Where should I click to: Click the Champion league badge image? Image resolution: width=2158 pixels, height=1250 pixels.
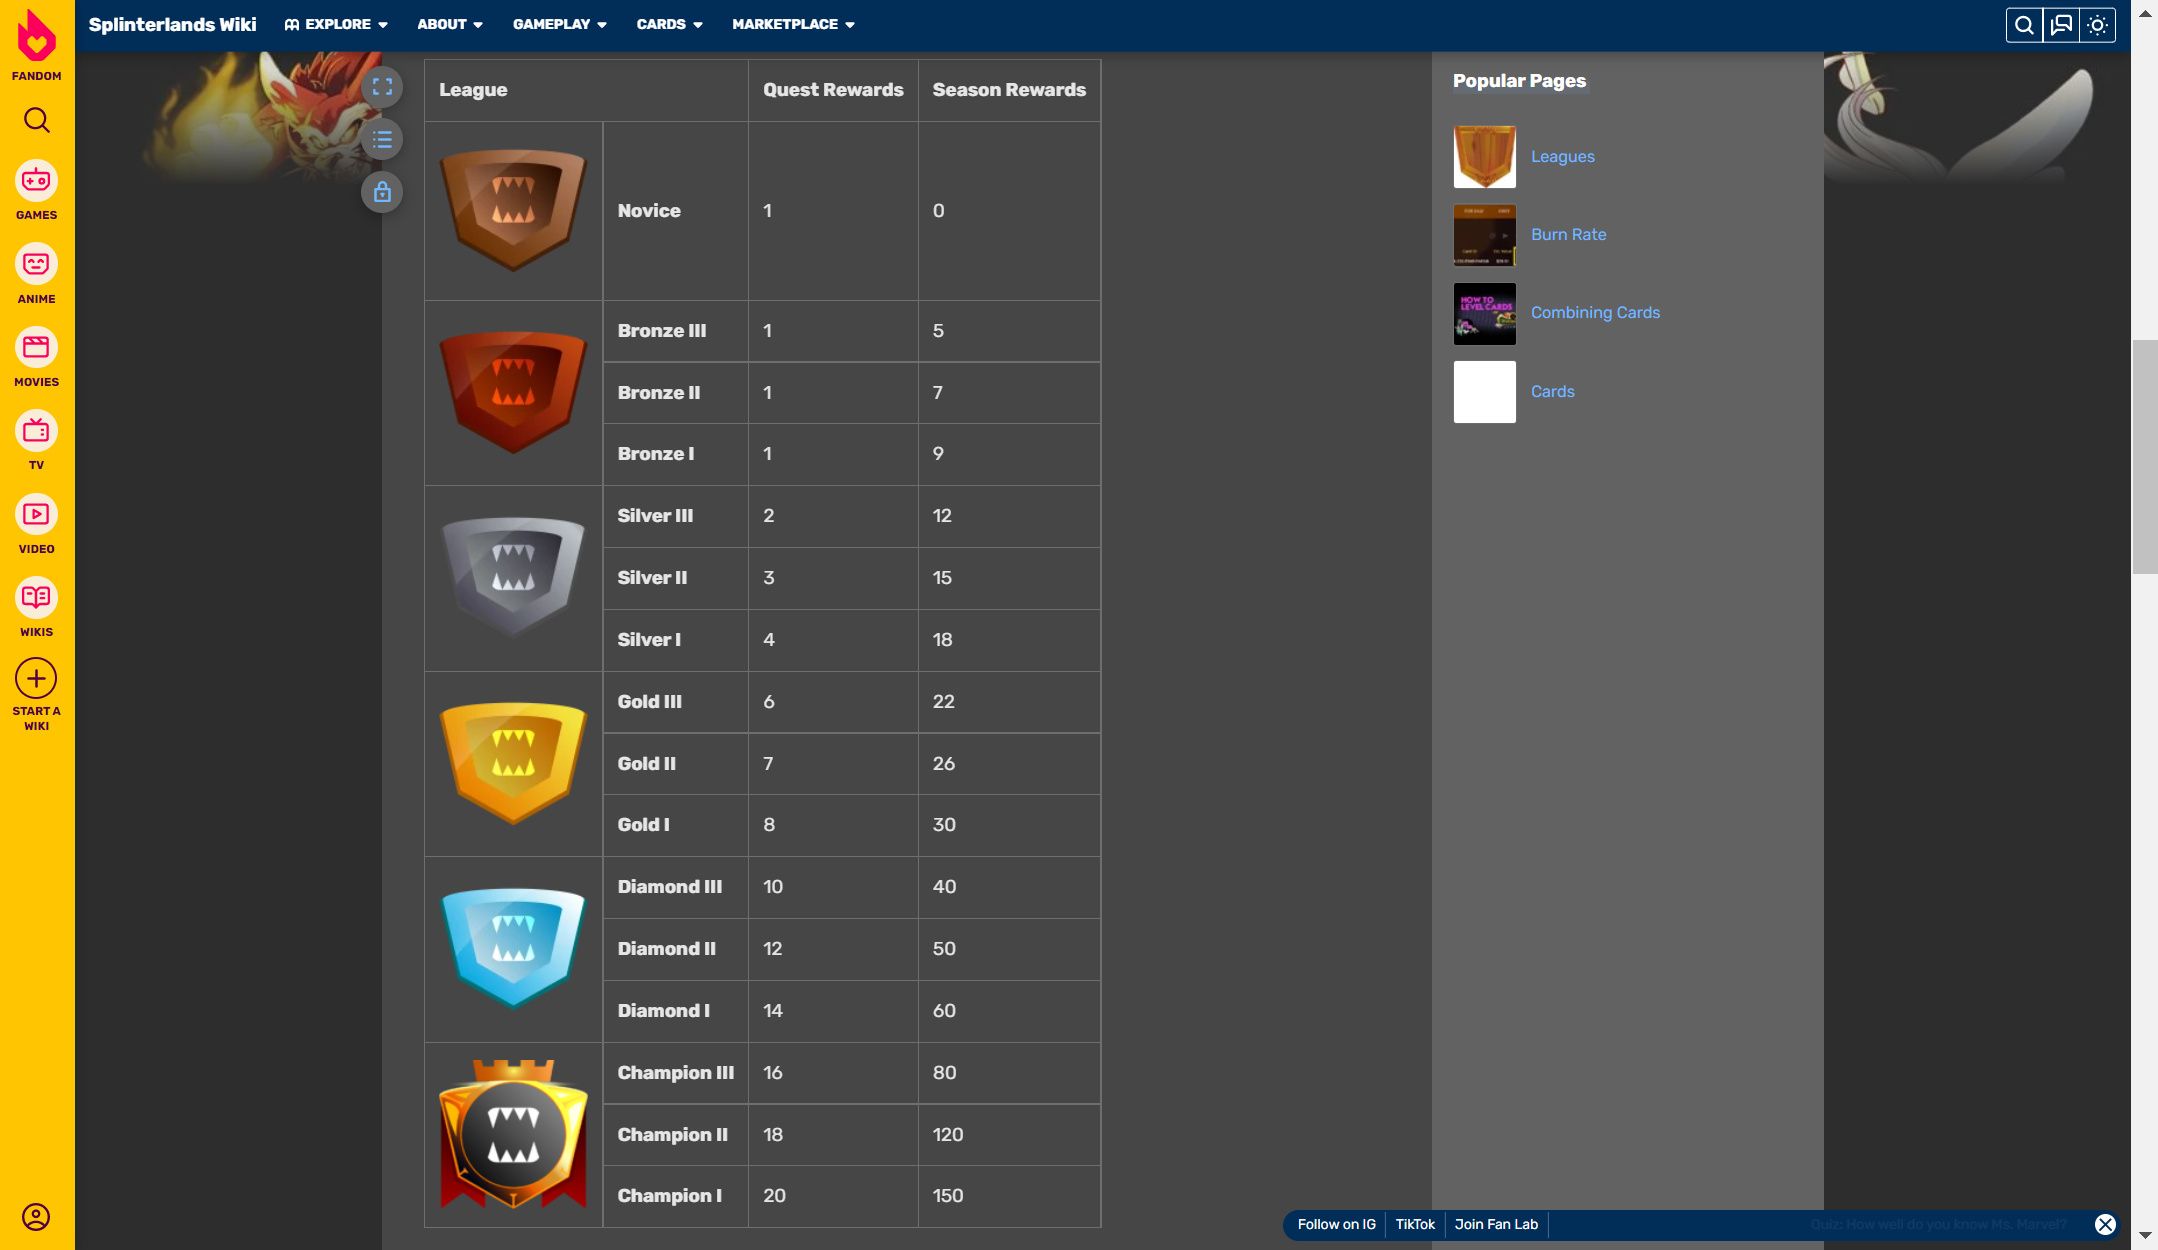513,1134
